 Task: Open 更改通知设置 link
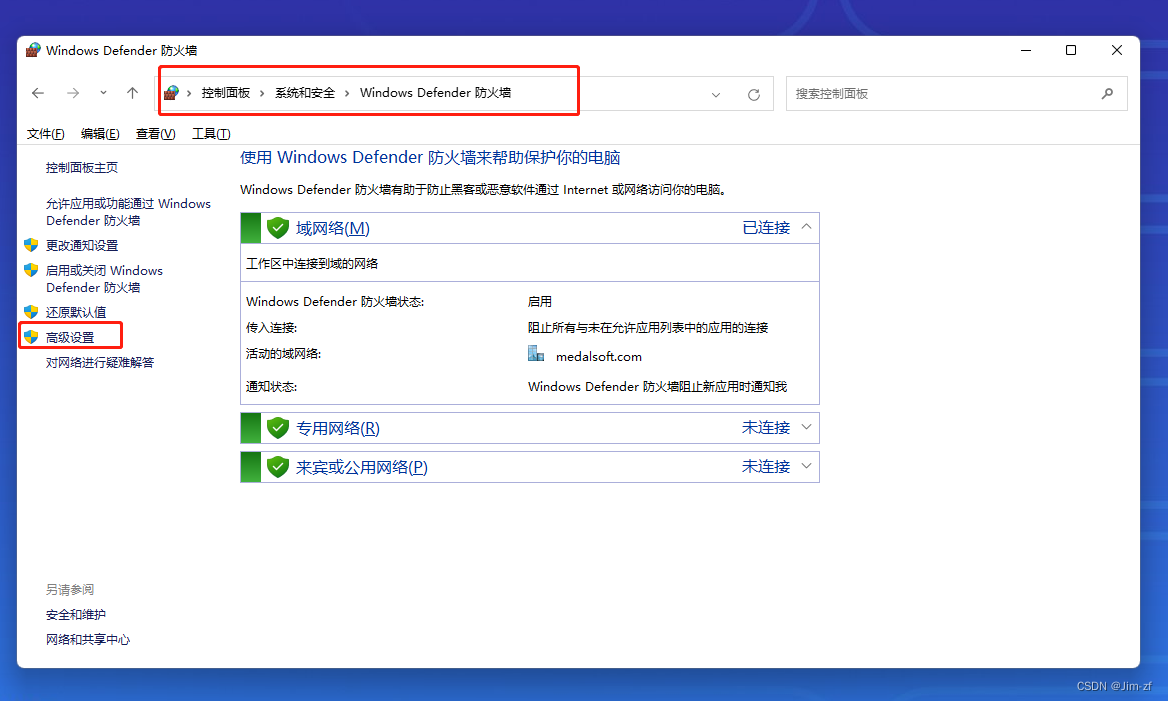point(82,245)
